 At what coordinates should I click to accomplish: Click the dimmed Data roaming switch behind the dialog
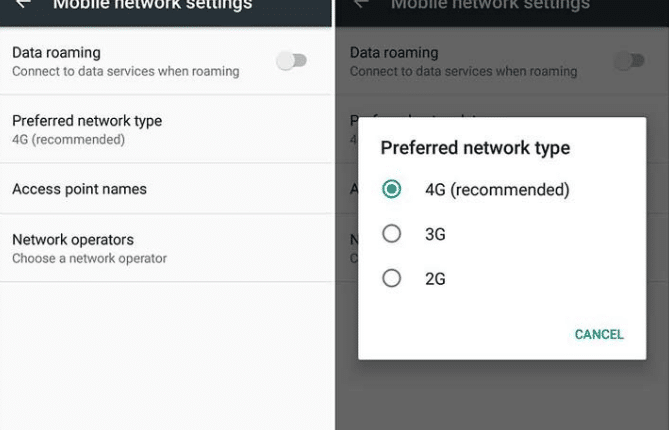click(x=629, y=61)
